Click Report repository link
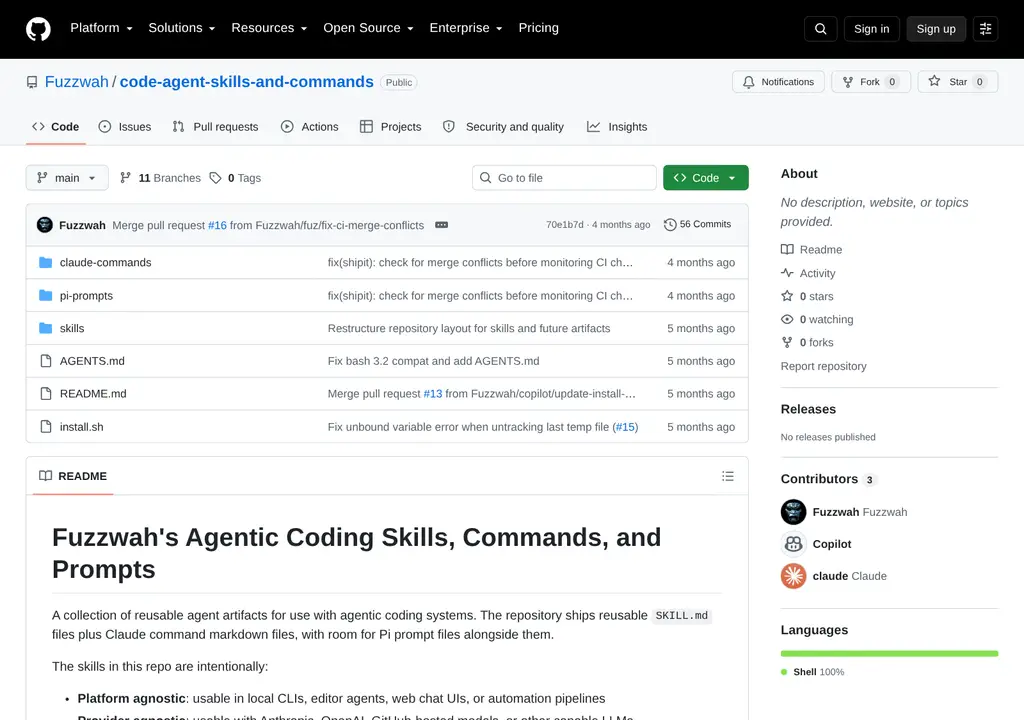 click(x=824, y=367)
